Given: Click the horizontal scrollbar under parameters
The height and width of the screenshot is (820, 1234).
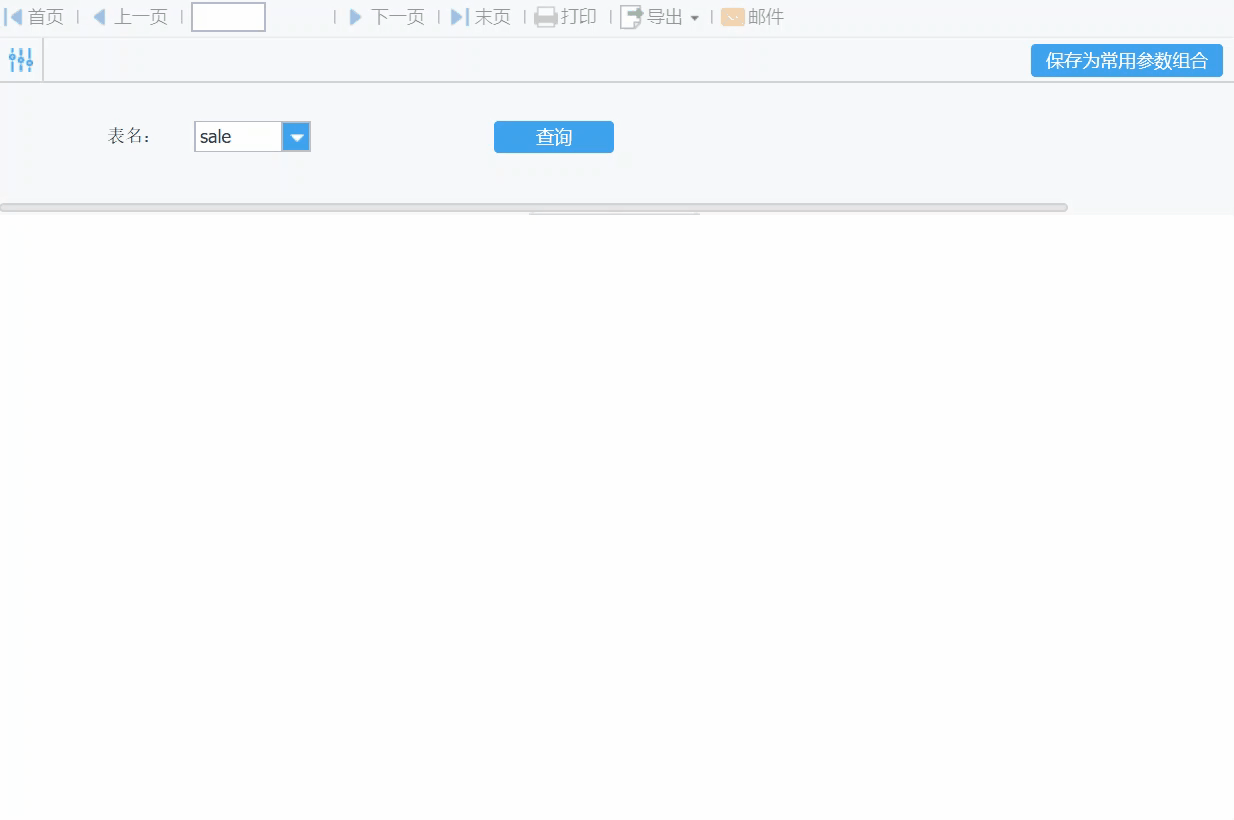Looking at the screenshot, I should (x=534, y=207).
